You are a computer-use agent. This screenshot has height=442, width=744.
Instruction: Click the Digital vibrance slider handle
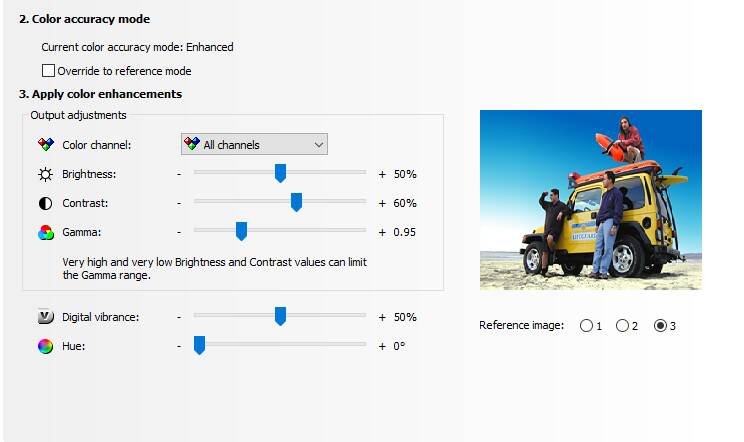click(280, 317)
